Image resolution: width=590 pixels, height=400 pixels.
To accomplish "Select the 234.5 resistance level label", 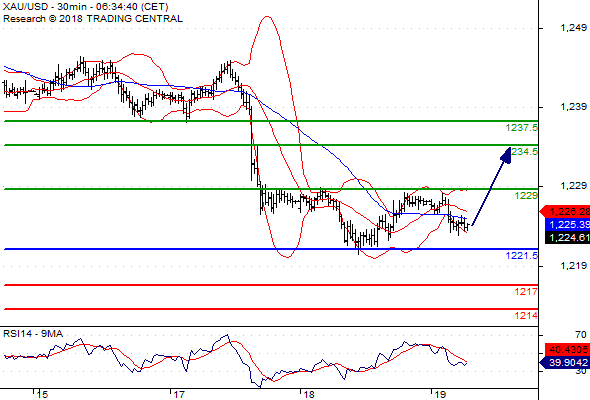I will click(x=525, y=152).
